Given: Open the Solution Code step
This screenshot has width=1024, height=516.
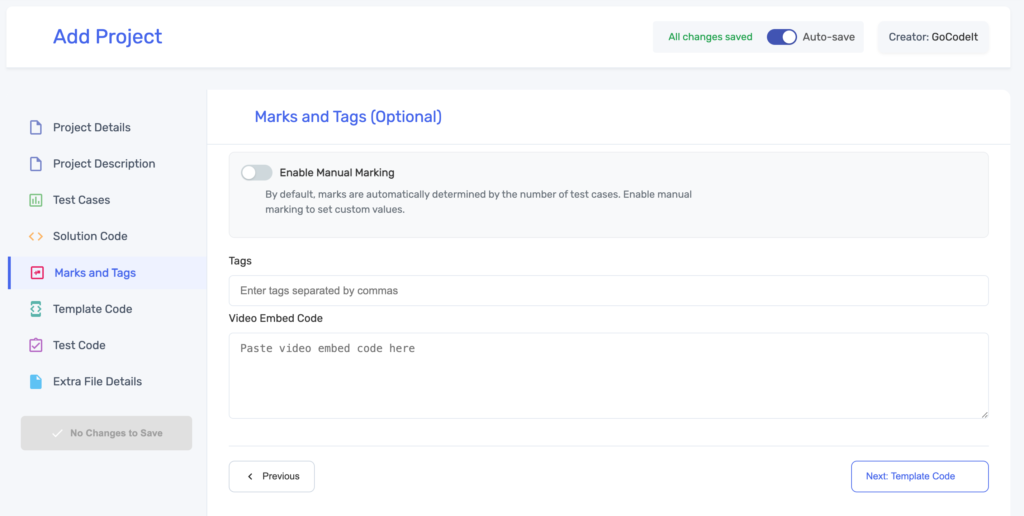Looking at the screenshot, I should (x=90, y=237).
